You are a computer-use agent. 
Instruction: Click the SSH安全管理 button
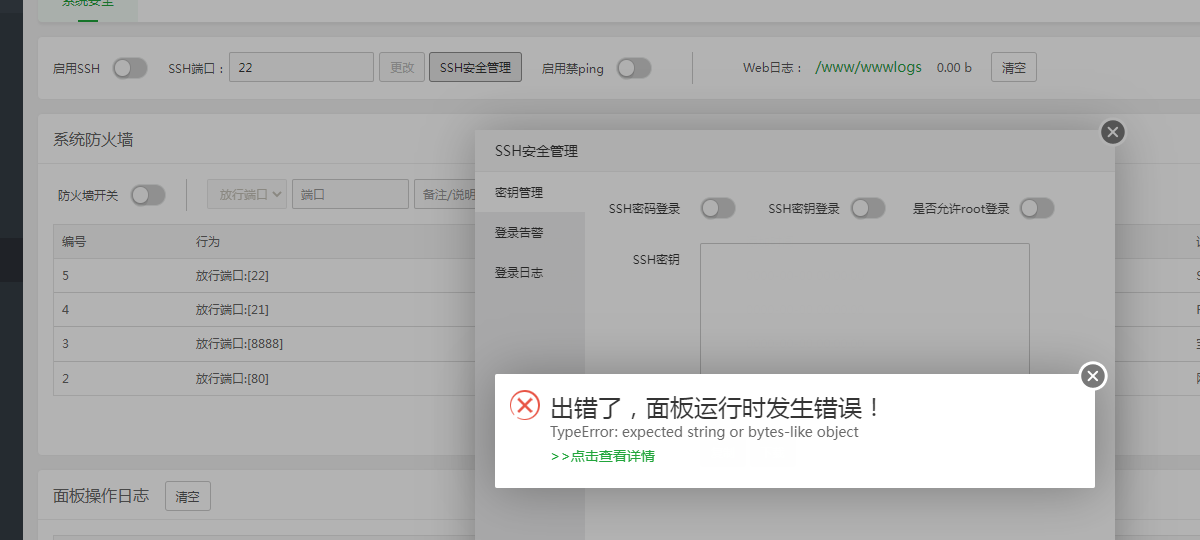pyautogui.click(x=475, y=67)
